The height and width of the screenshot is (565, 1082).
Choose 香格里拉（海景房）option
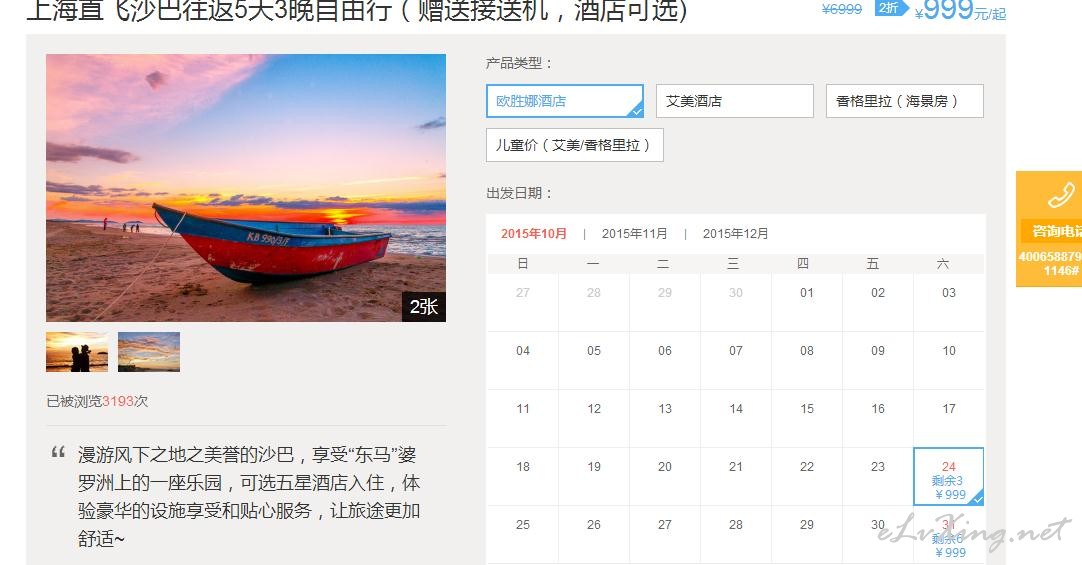click(905, 101)
